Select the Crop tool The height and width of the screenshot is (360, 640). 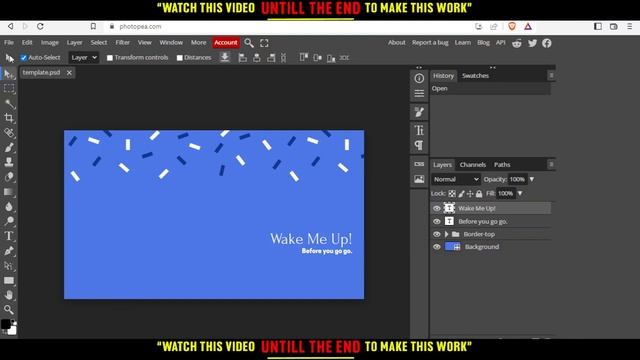click(9, 118)
